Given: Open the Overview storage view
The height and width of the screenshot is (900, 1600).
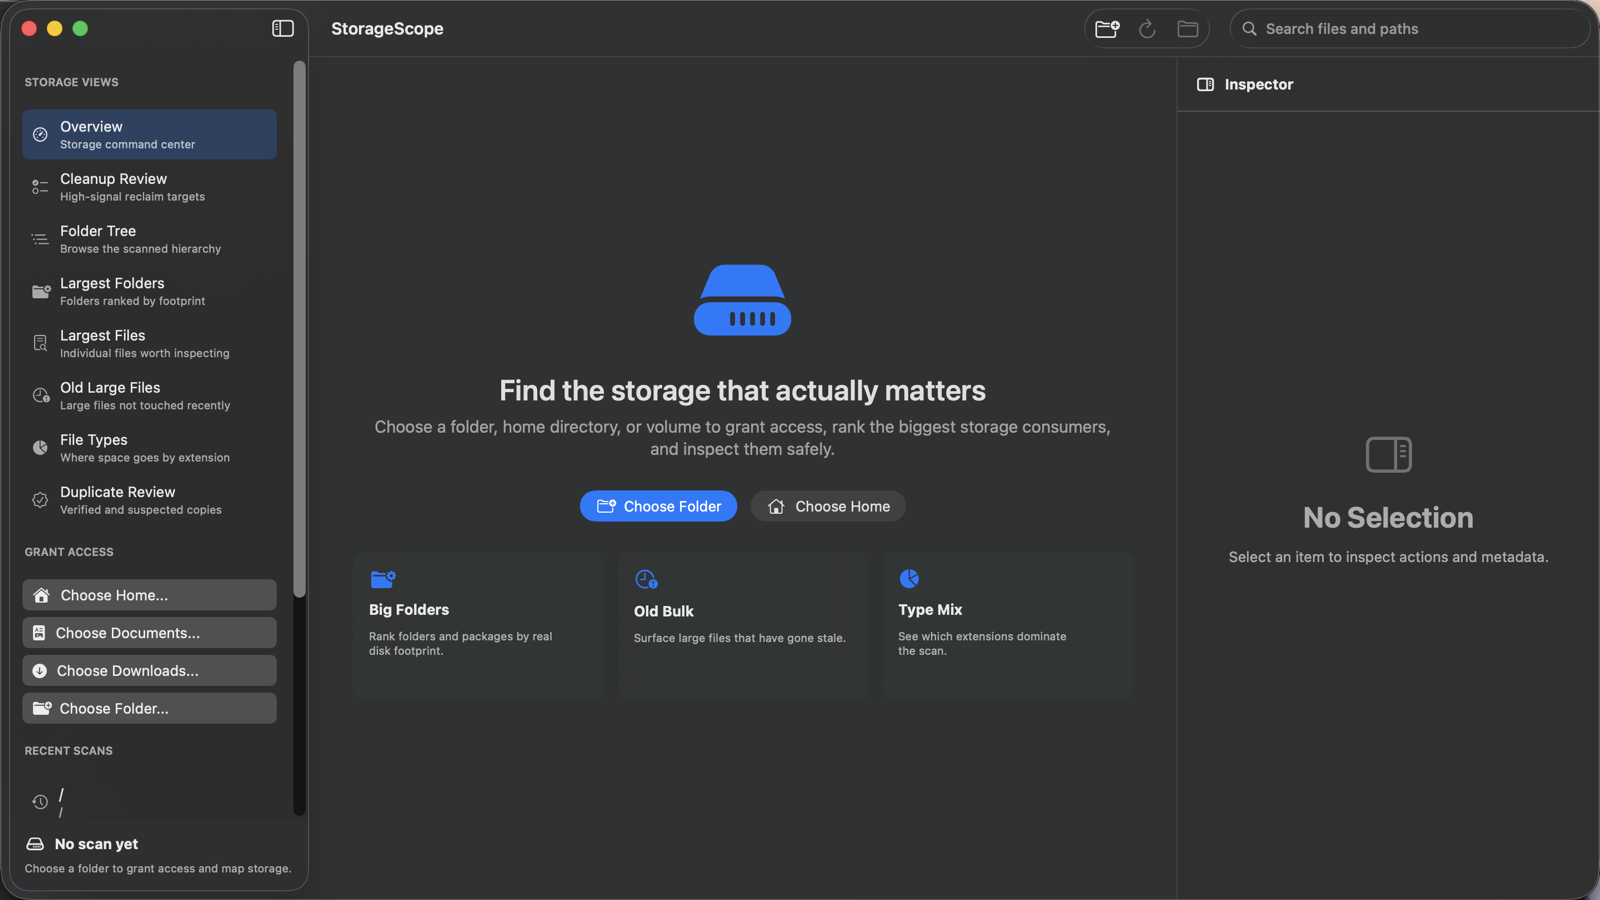Looking at the screenshot, I should (150, 135).
